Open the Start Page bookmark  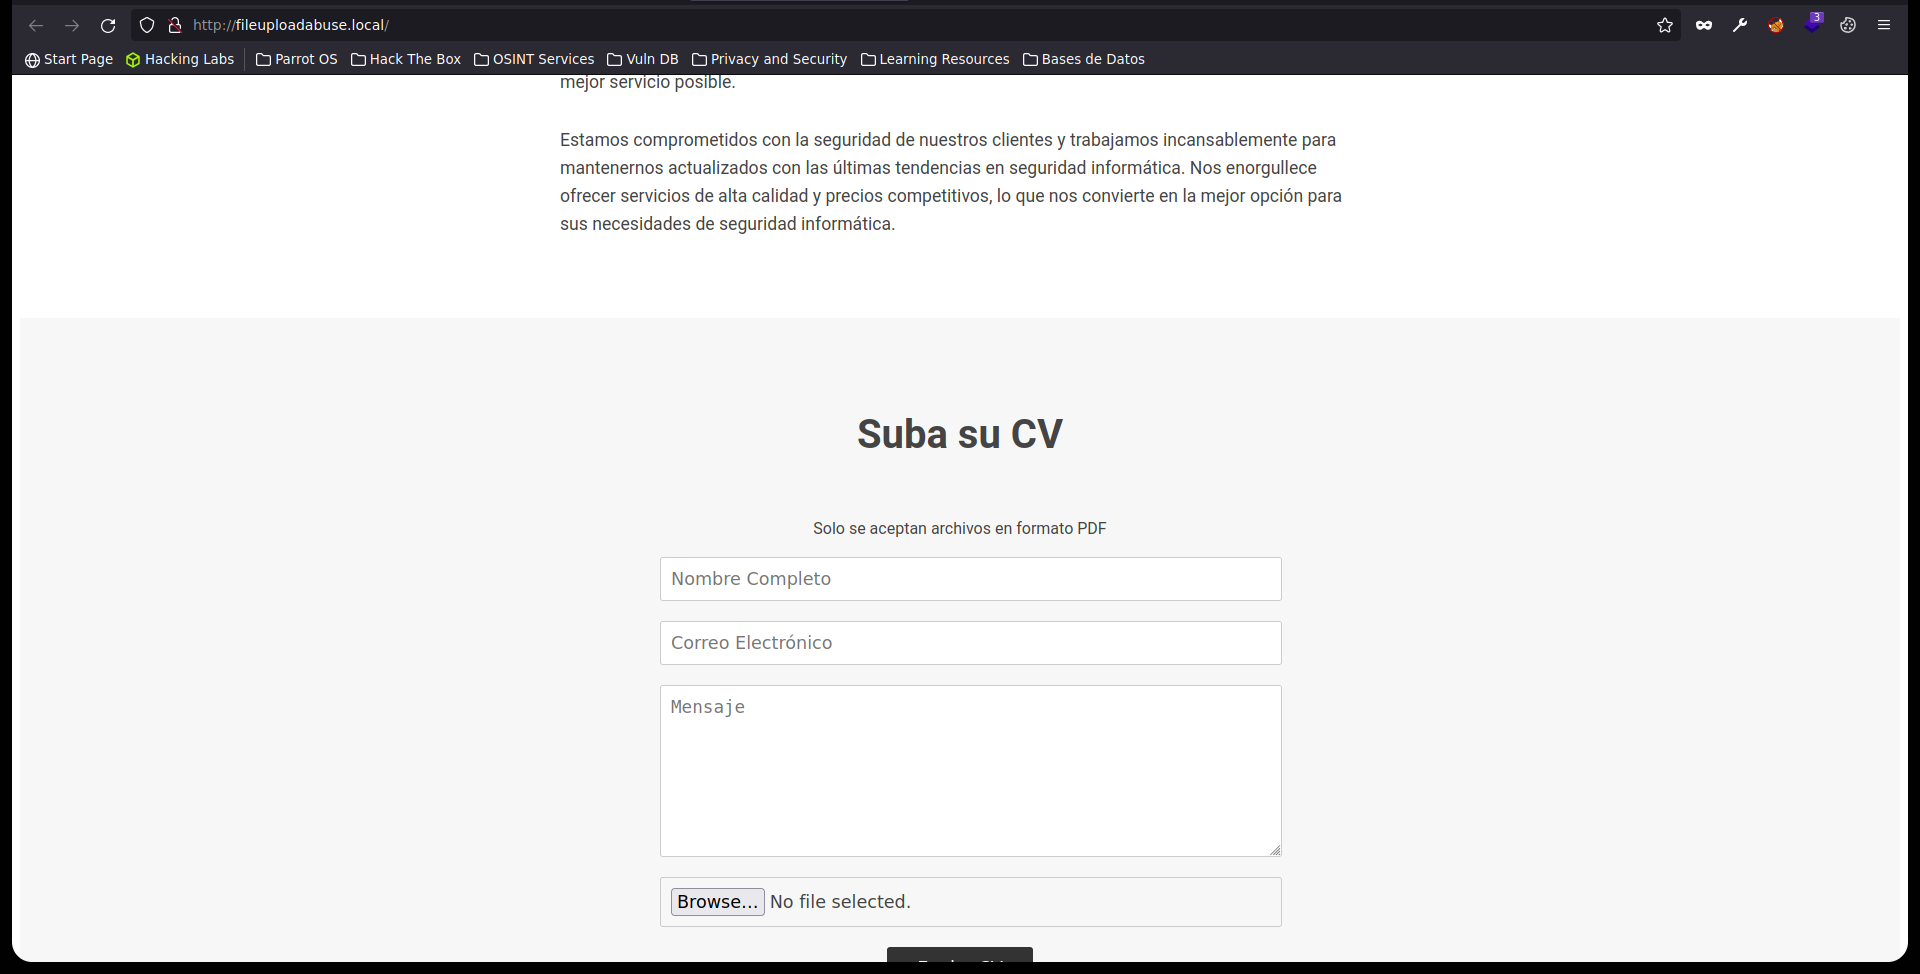click(68, 59)
